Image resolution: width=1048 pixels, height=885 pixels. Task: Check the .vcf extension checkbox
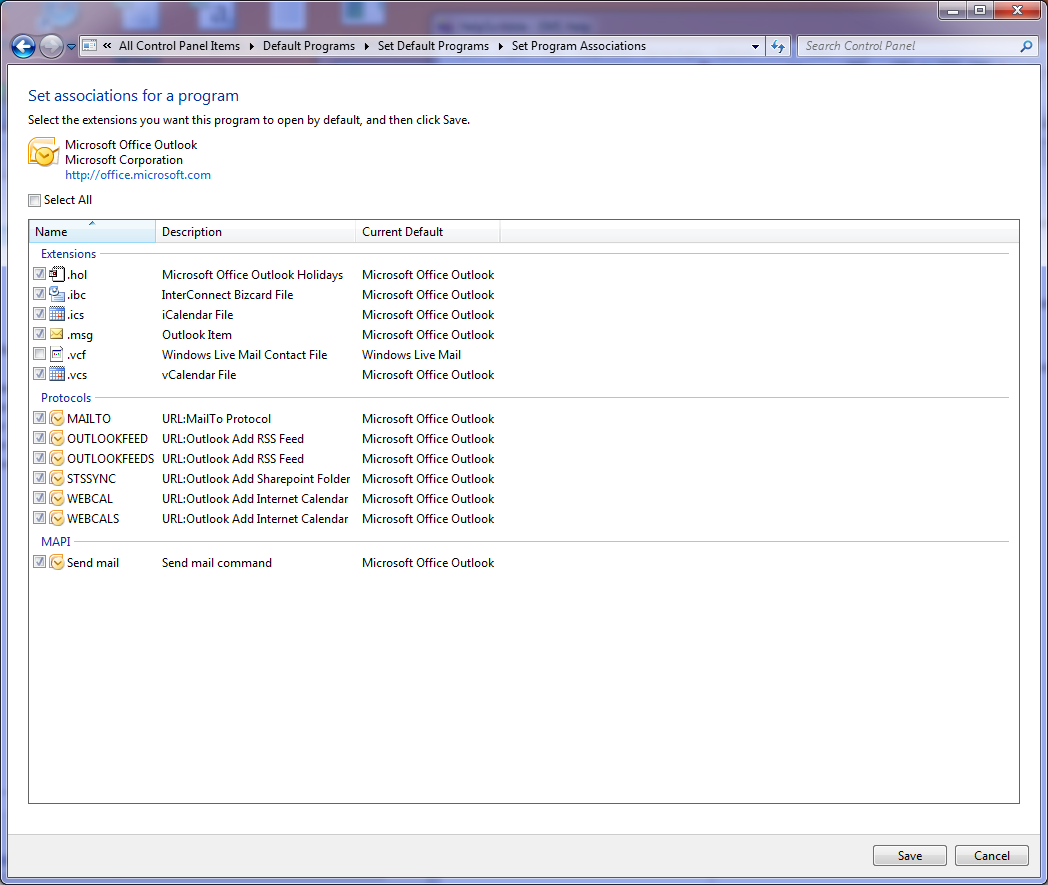pyautogui.click(x=39, y=354)
